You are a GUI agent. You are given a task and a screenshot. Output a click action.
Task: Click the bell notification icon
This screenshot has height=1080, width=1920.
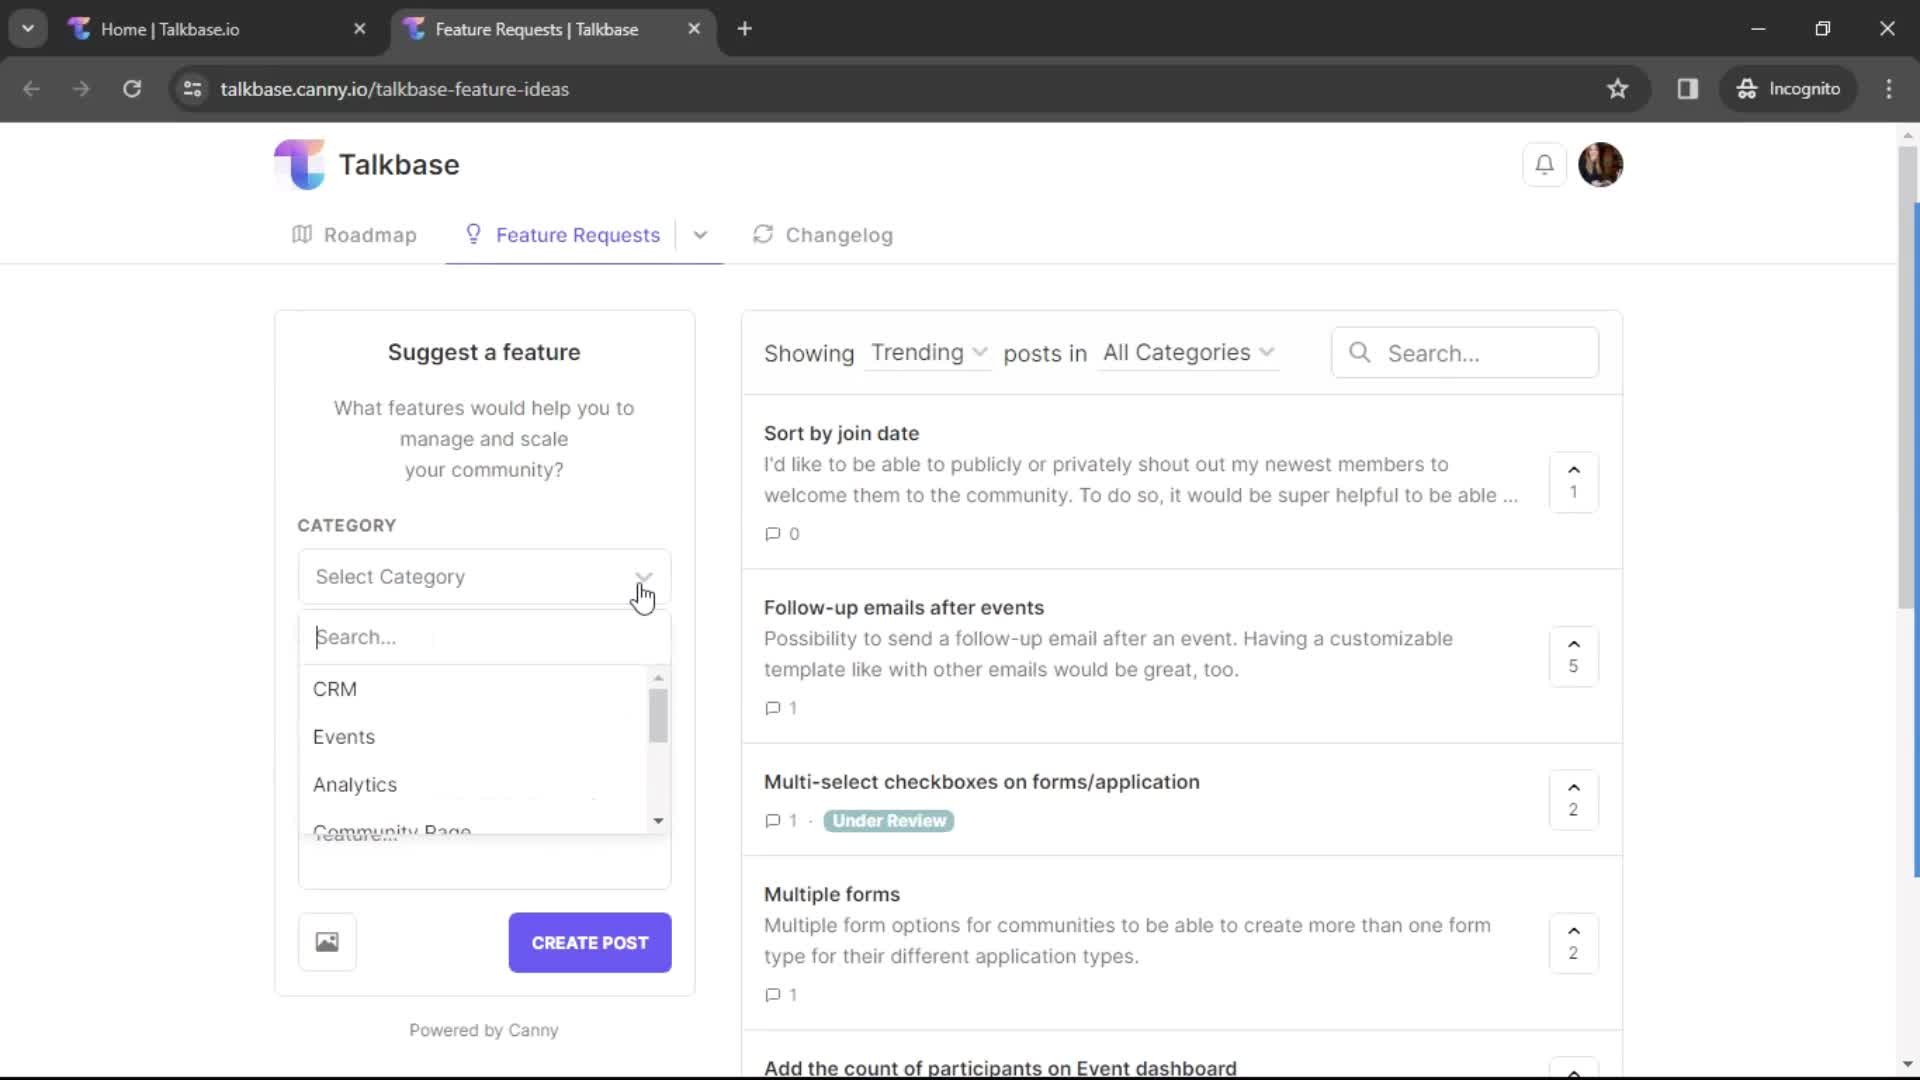(x=1545, y=165)
